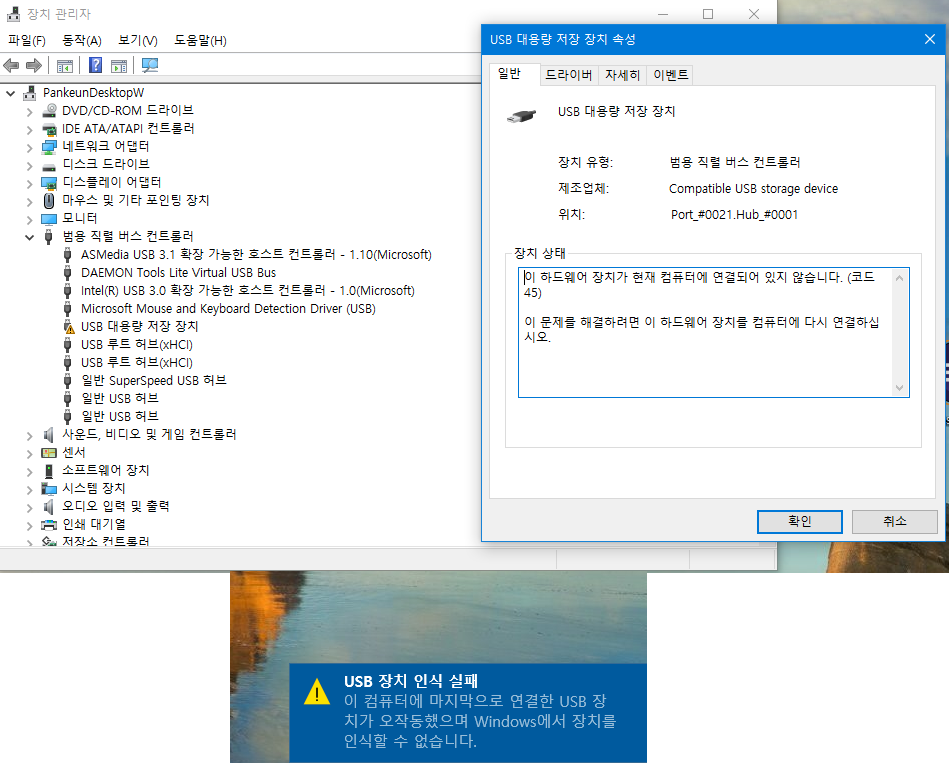Viewport: 949px width, 763px height.
Task: Expand the 디스플레이 어댑터 category
Action: (x=29, y=183)
